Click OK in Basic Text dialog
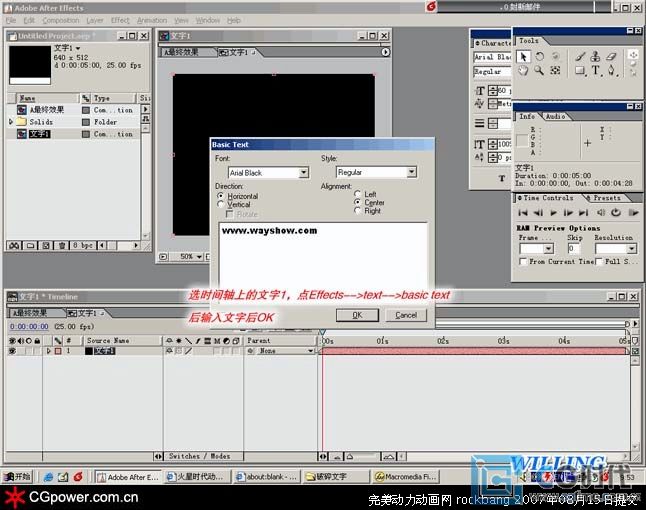The height and width of the screenshot is (510, 646). [x=357, y=315]
